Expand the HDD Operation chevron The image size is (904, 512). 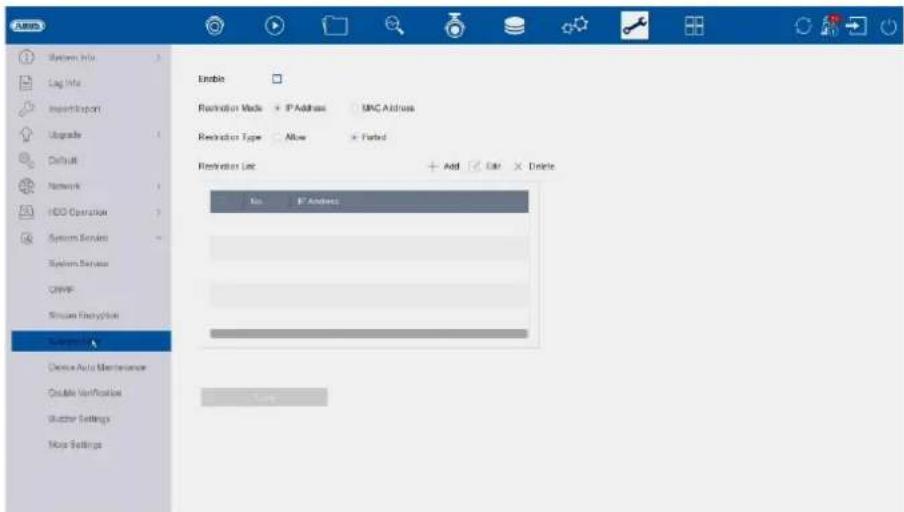(x=158, y=212)
